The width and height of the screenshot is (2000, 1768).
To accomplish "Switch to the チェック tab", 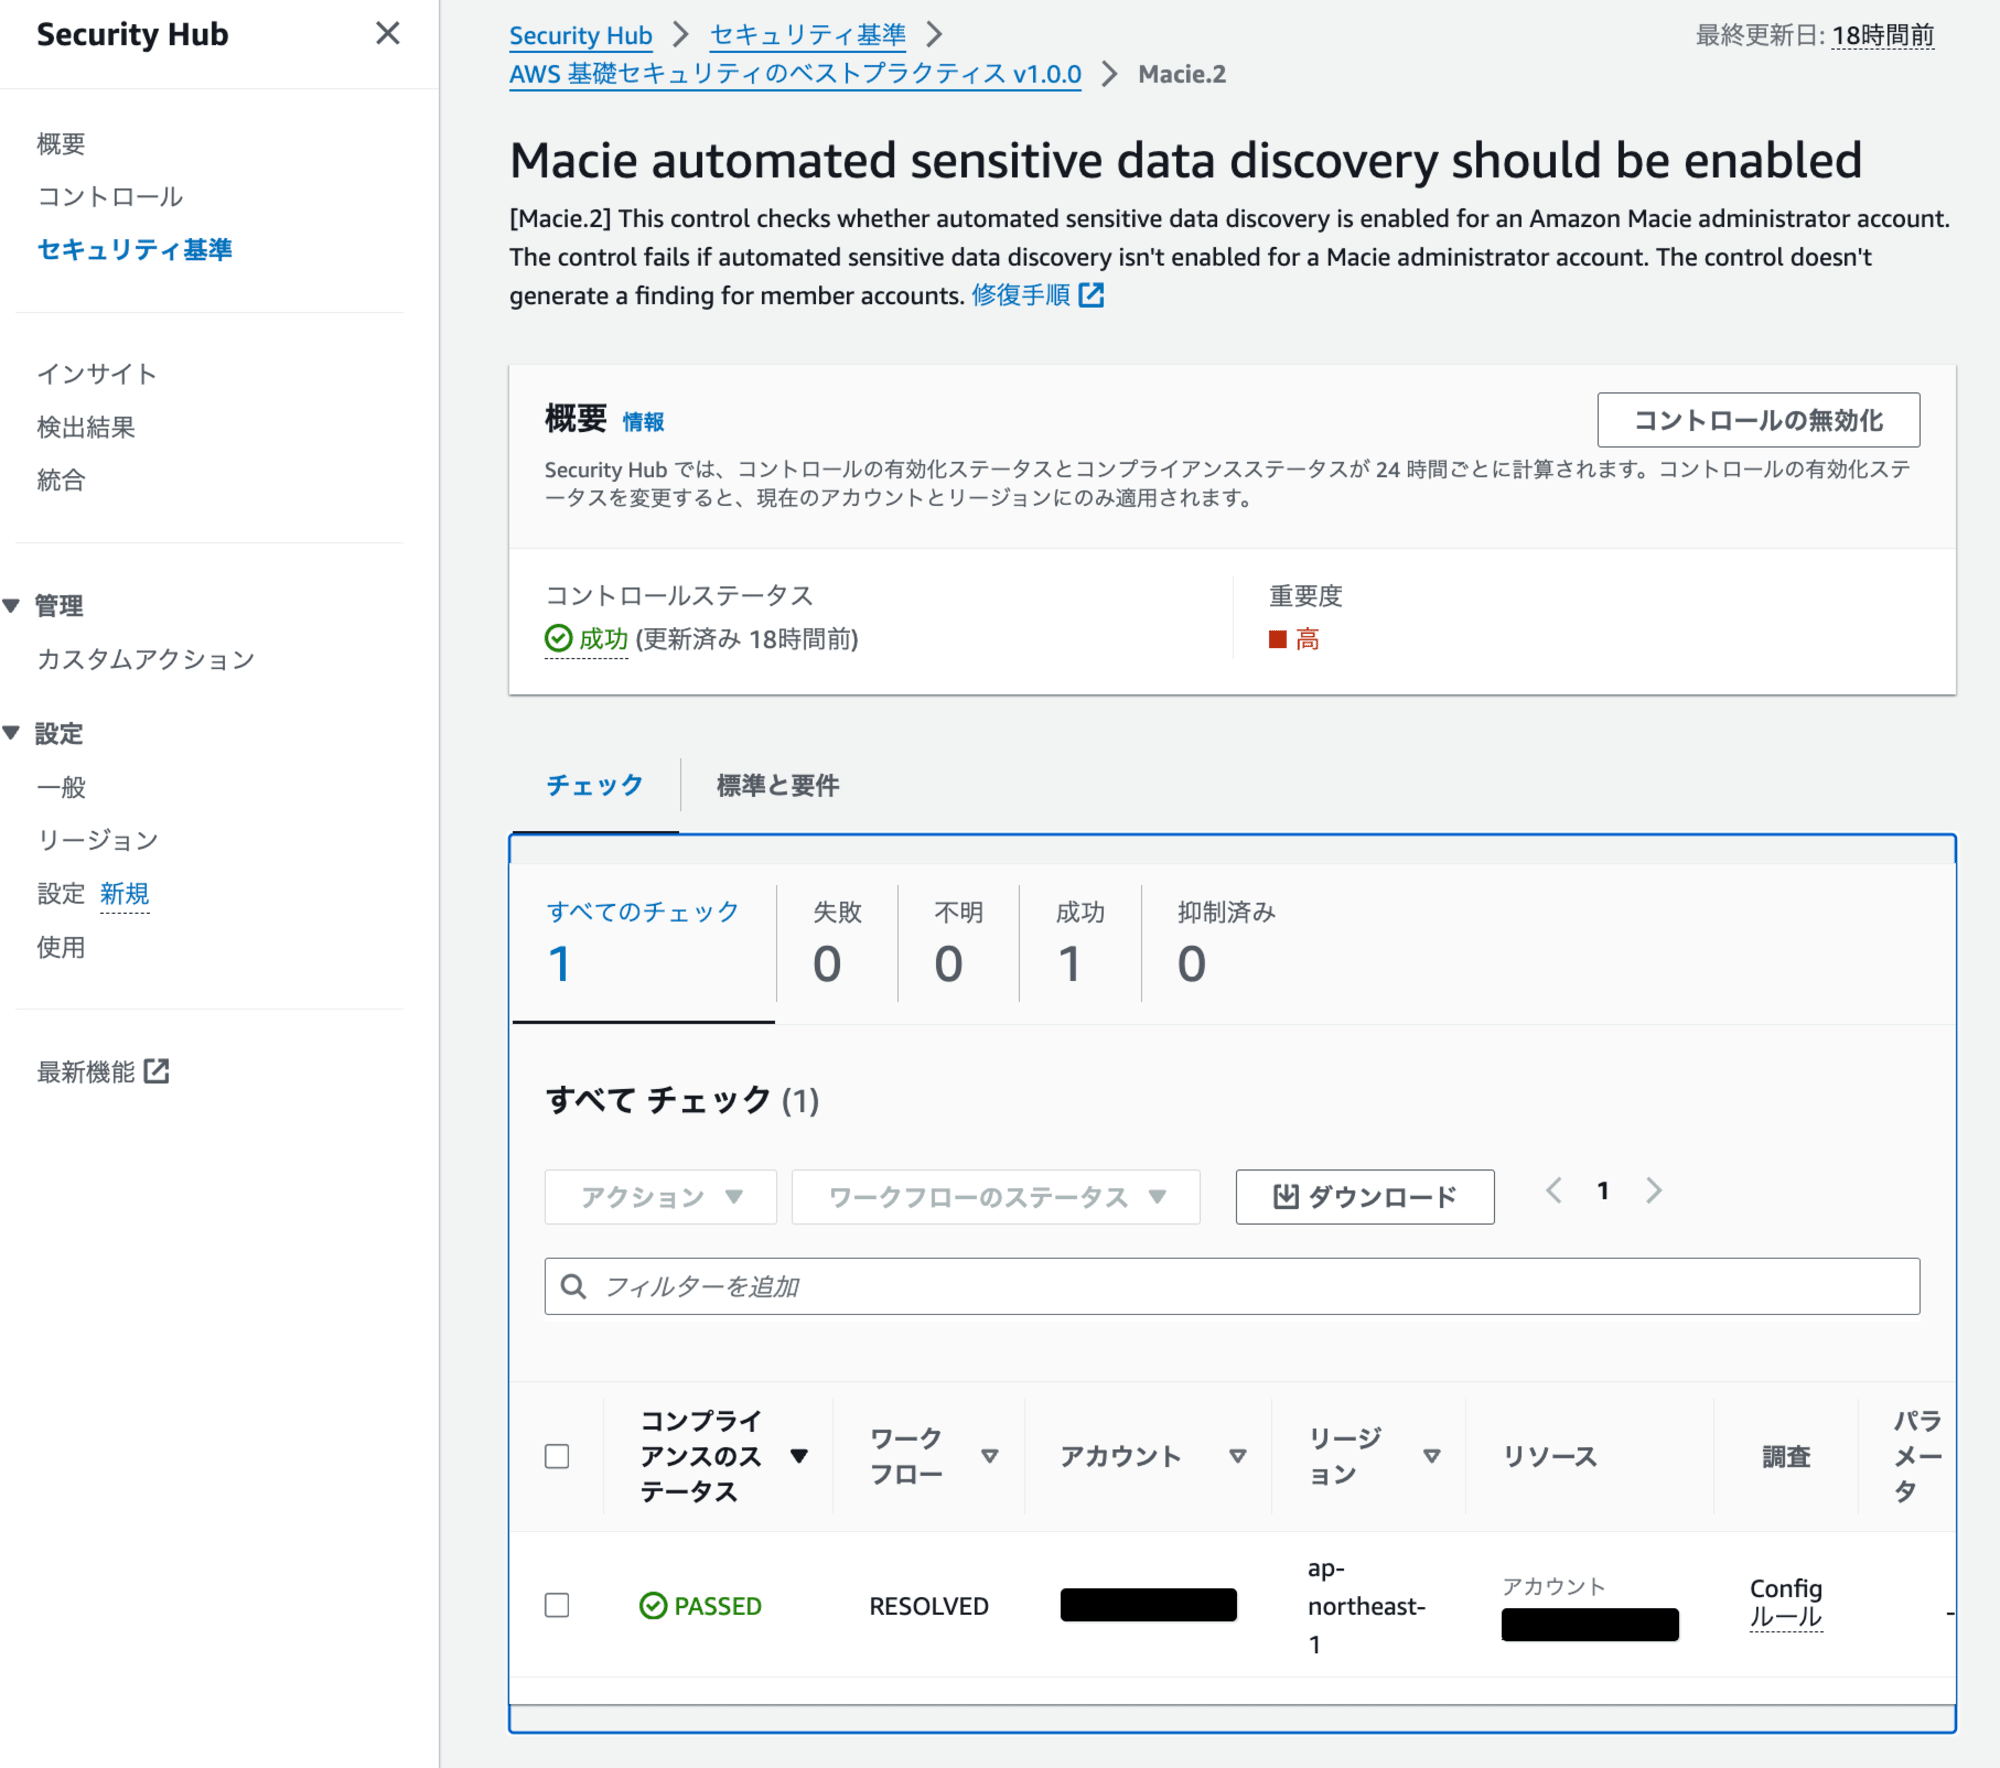I will pos(595,785).
